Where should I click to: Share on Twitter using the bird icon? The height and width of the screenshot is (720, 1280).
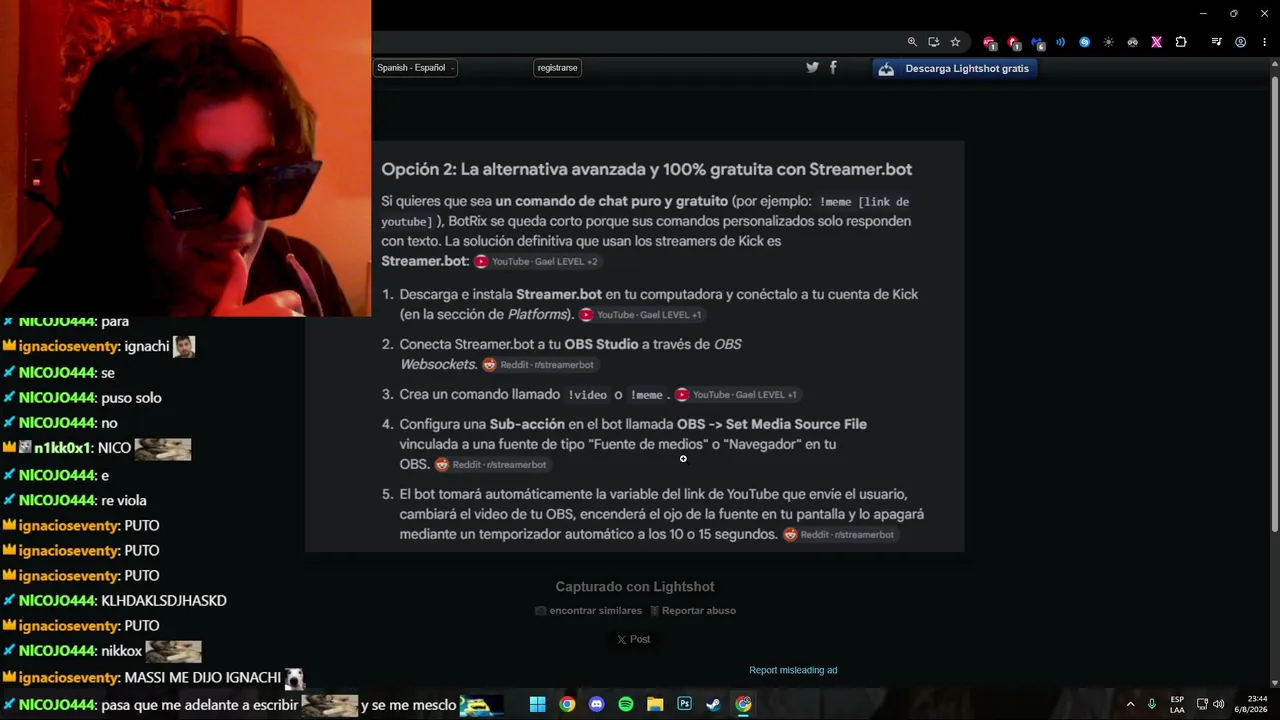tap(812, 67)
